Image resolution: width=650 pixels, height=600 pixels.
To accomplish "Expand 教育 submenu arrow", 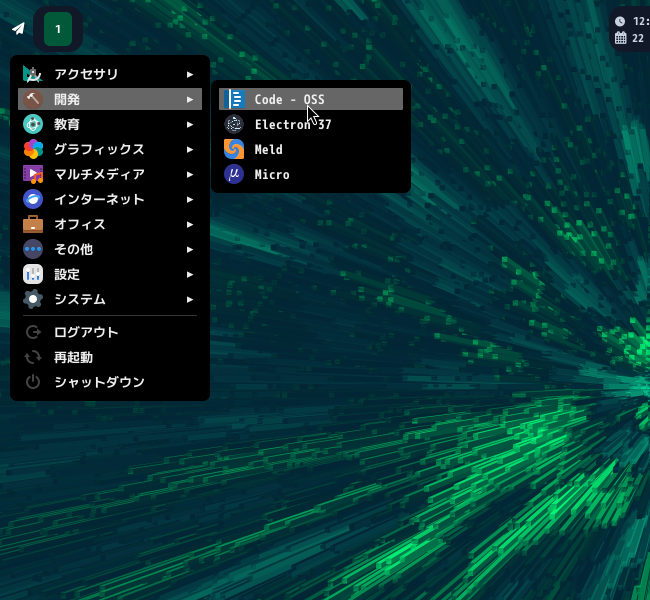I will pos(190,124).
